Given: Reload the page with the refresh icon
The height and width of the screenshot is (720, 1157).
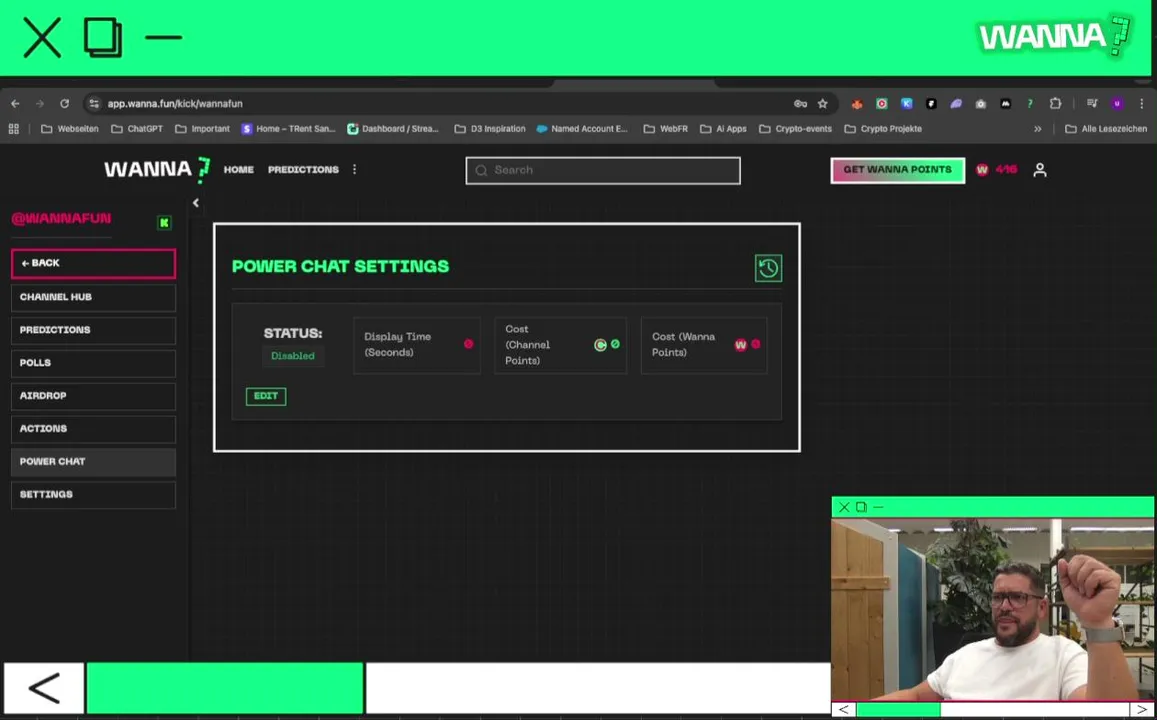Looking at the screenshot, I should (x=64, y=104).
